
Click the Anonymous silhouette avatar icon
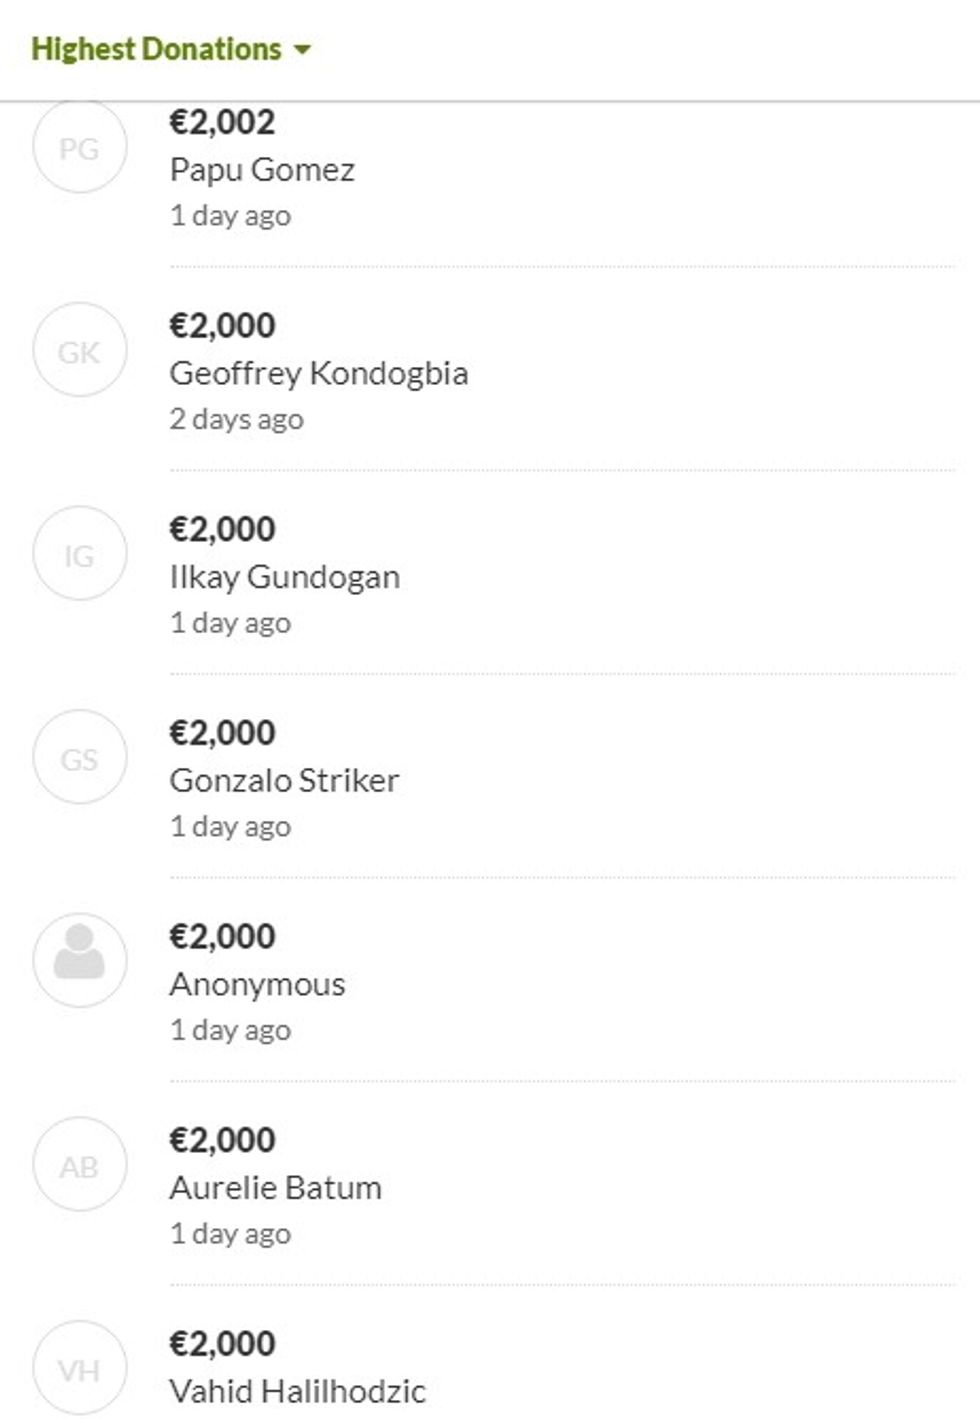click(x=80, y=960)
